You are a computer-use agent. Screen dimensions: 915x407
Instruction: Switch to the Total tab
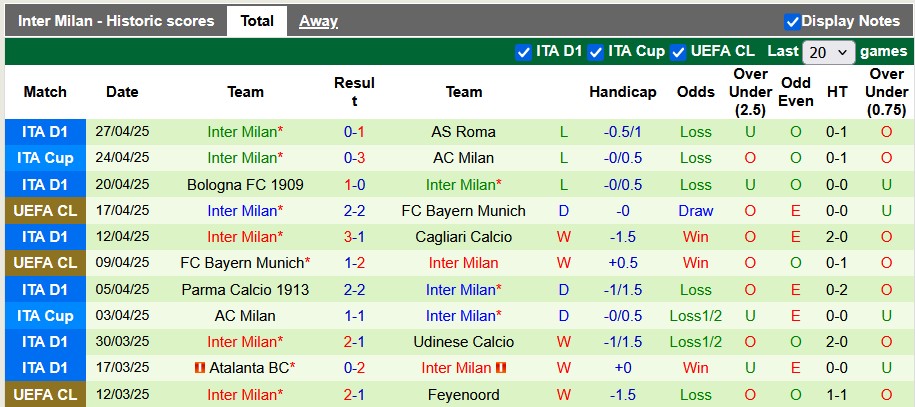257,21
